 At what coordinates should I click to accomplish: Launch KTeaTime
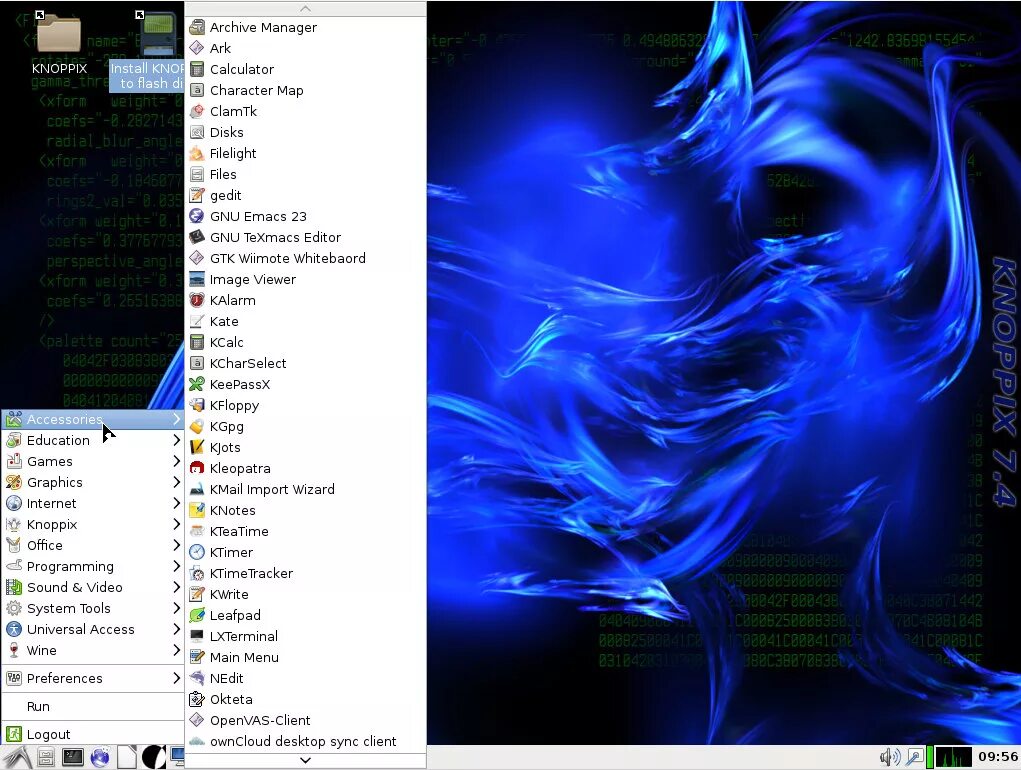(x=305, y=531)
